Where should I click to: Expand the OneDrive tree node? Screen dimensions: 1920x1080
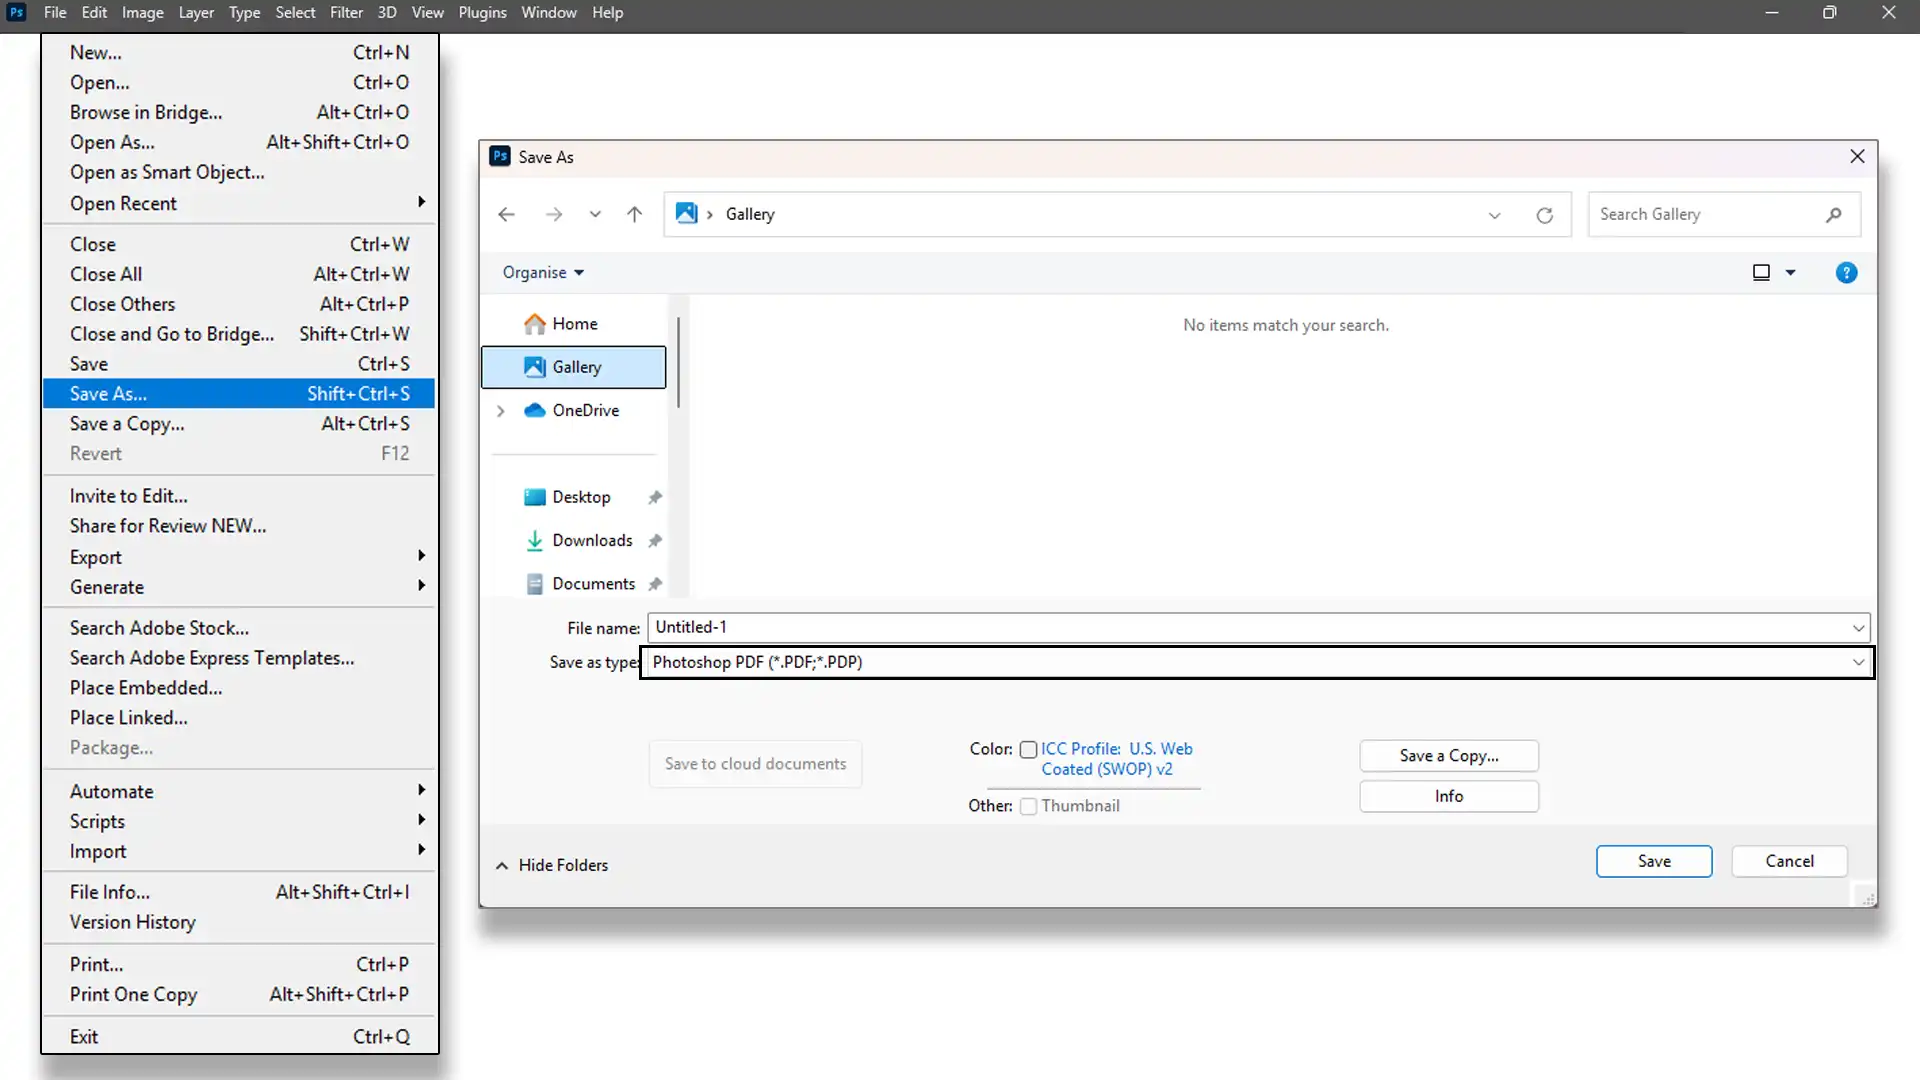point(501,411)
